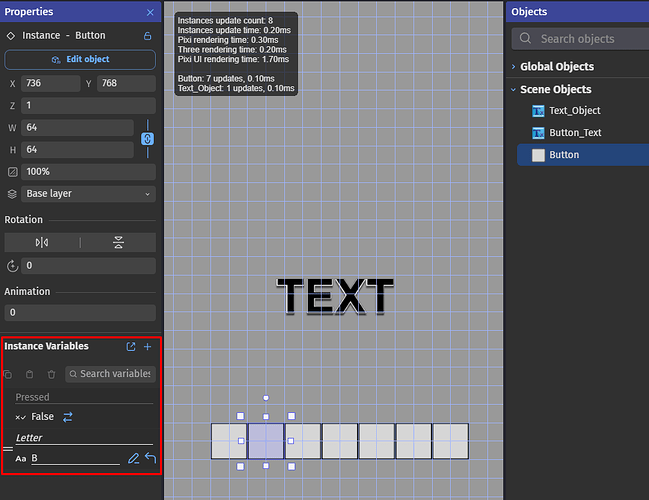Viewport: 649px width, 500px height.
Task: Paste a variable
Action: [x=29, y=375]
